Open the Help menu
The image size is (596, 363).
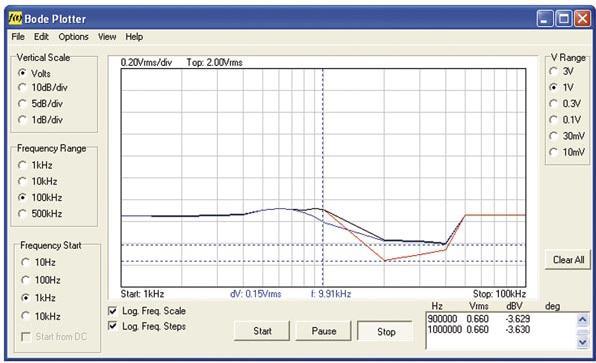click(x=134, y=37)
